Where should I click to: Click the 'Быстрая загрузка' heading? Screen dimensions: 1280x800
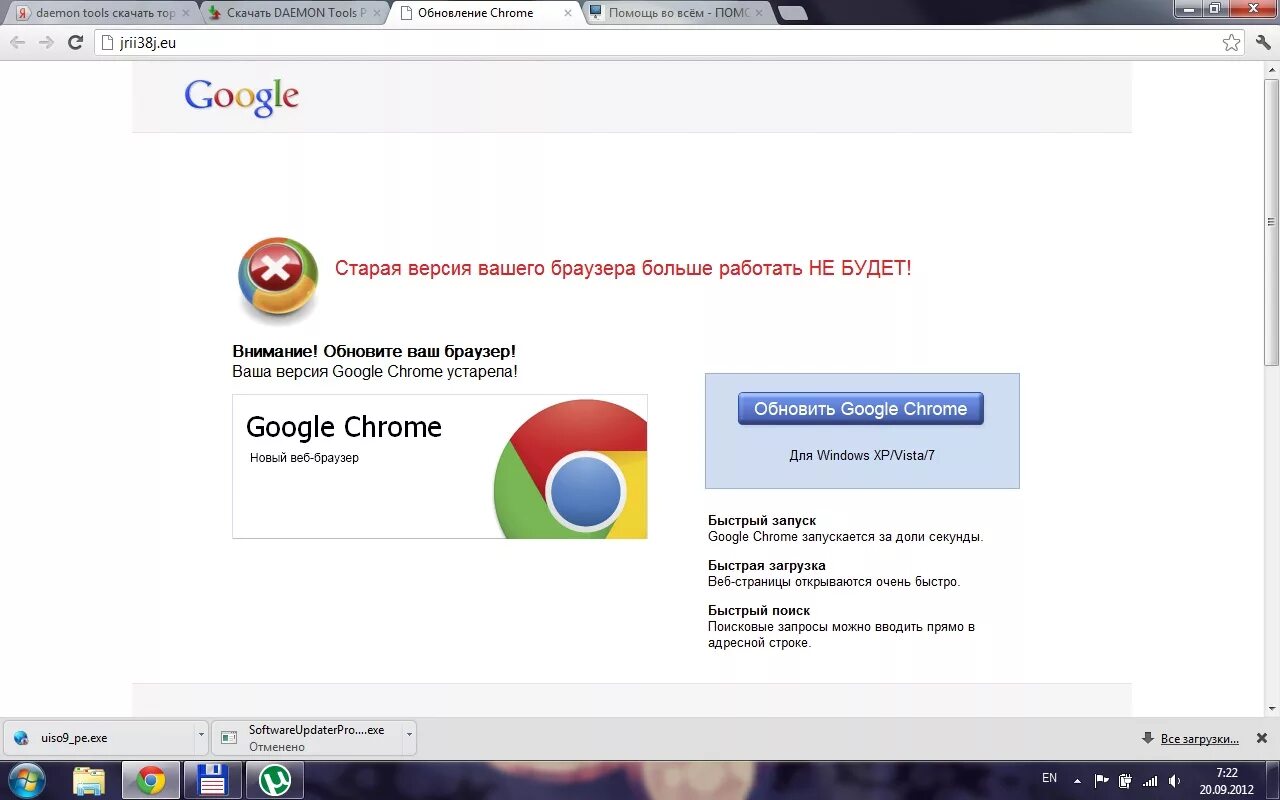click(766, 565)
